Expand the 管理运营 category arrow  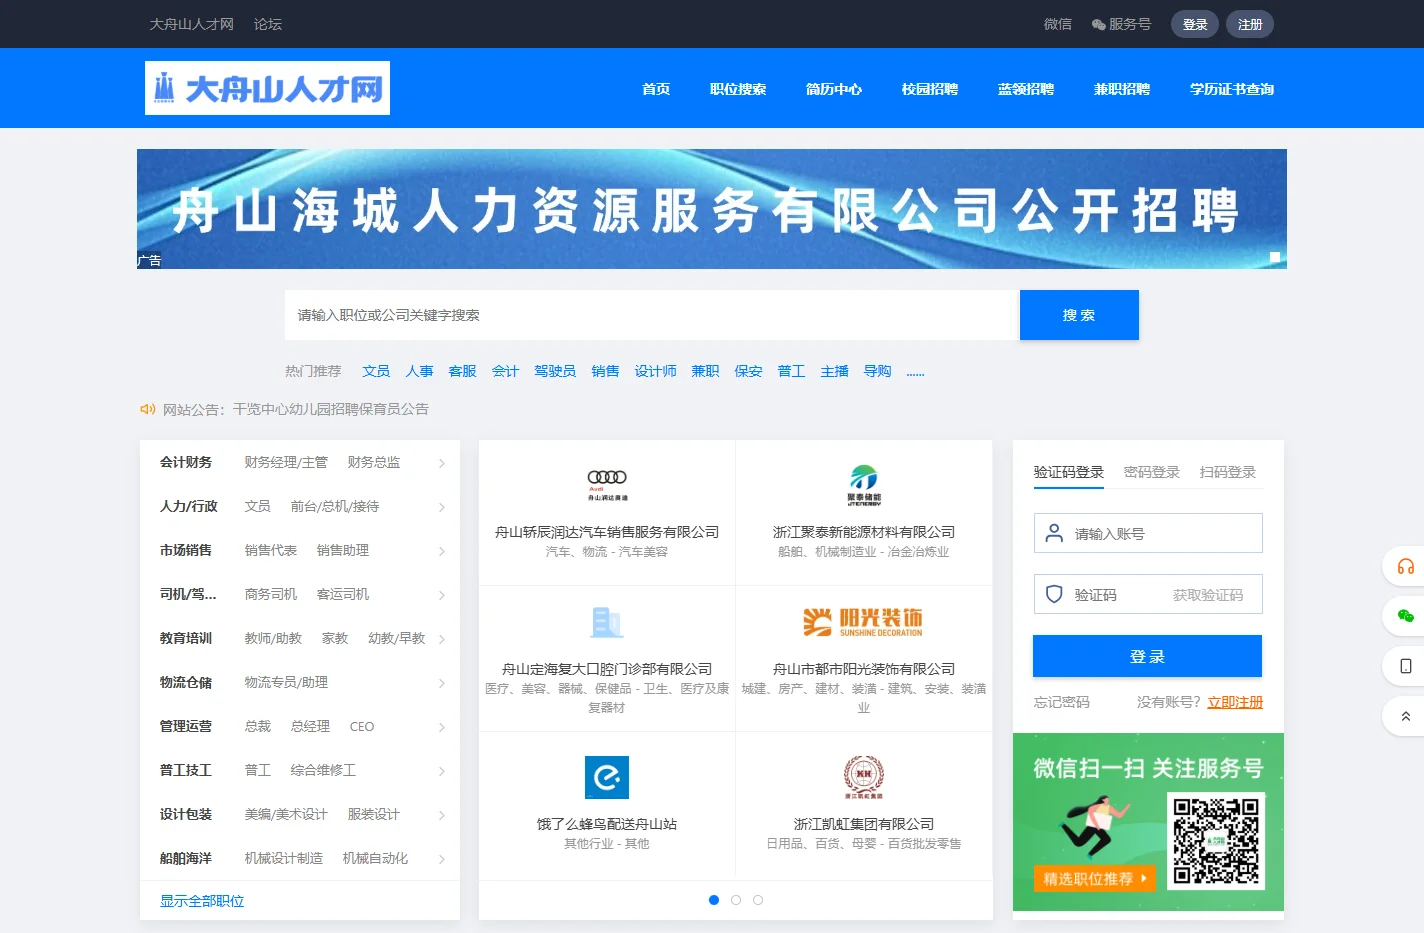(x=442, y=727)
